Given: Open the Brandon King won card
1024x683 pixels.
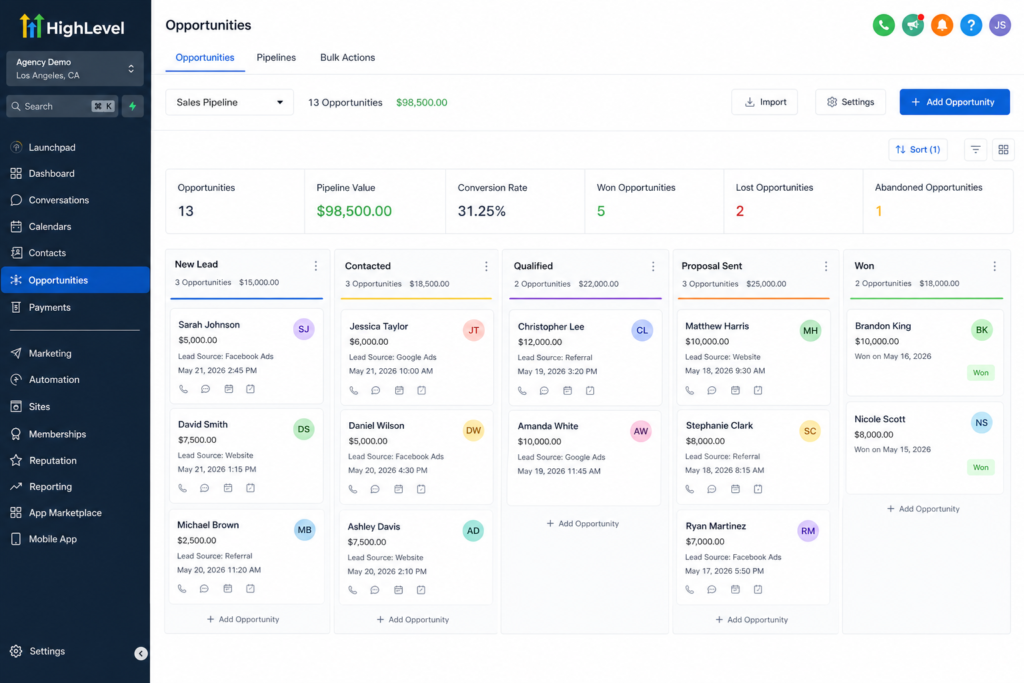Looking at the screenshot, I should [925, 352].
